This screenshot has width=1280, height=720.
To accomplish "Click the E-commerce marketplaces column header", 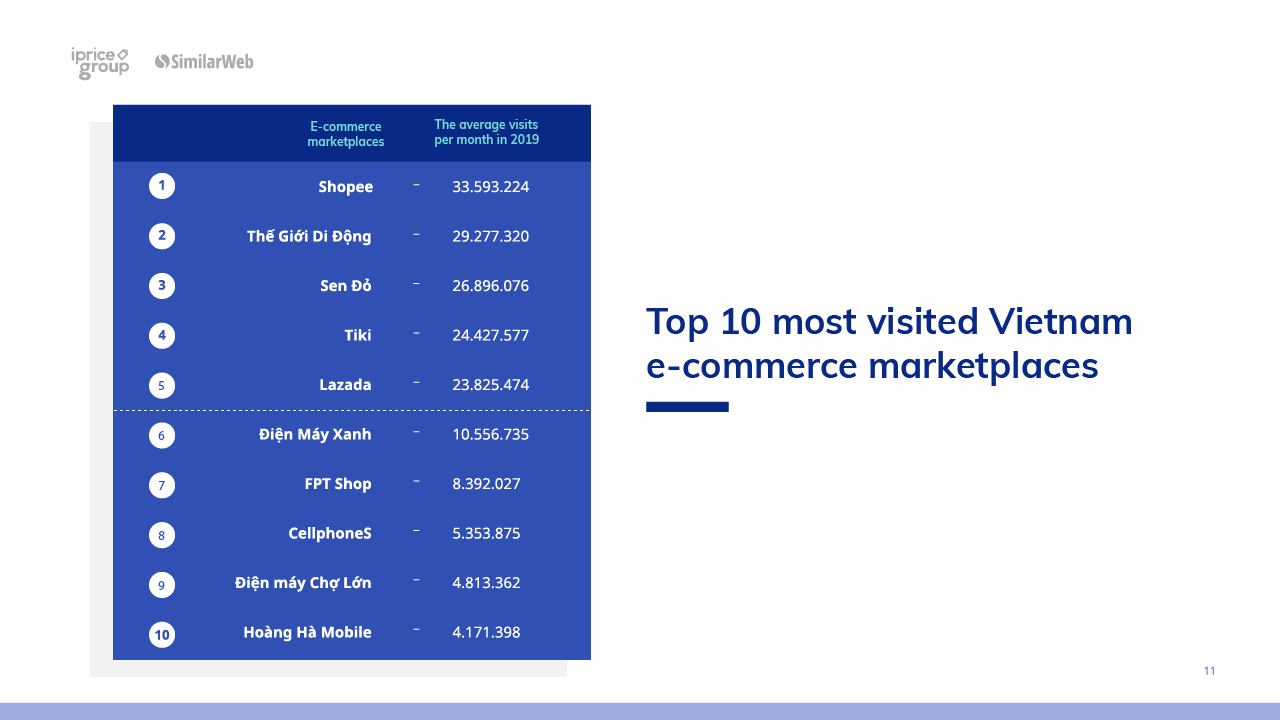I will [345, 134].
